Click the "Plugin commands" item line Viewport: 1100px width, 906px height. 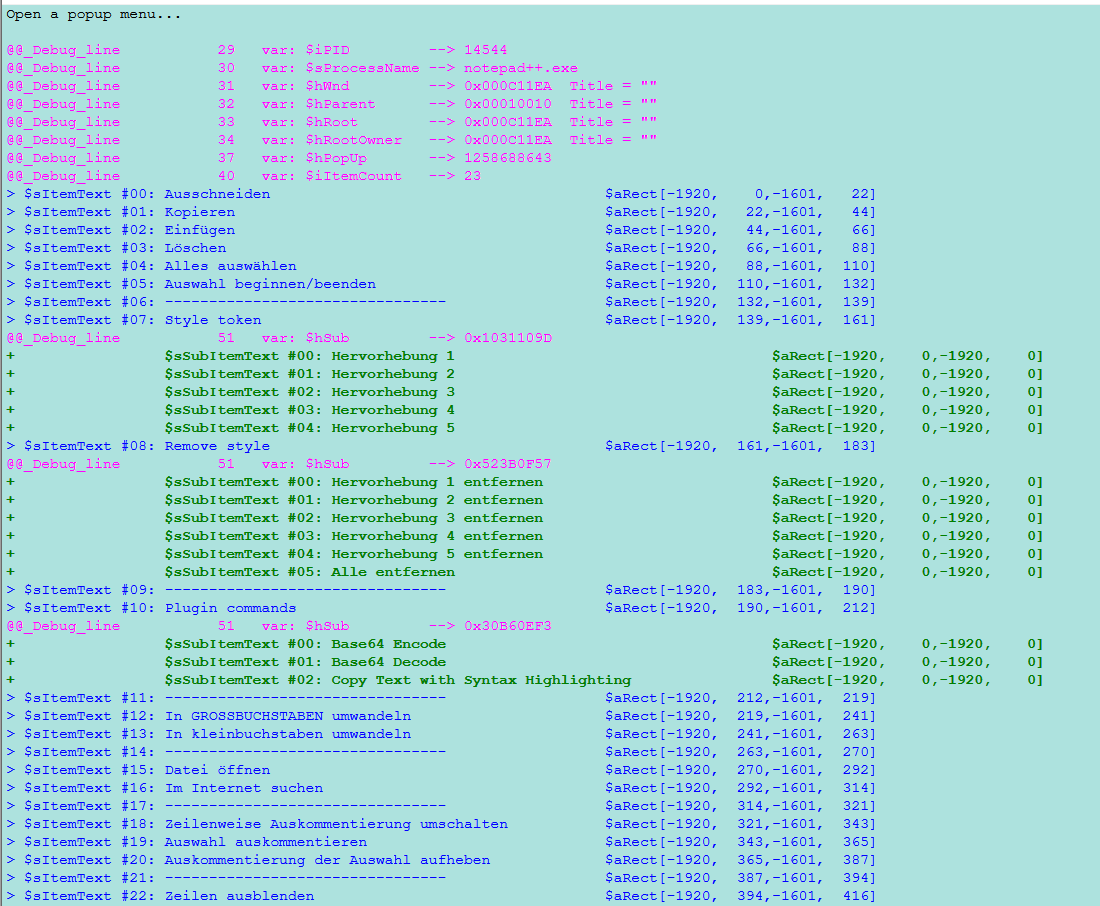[230, 608]
